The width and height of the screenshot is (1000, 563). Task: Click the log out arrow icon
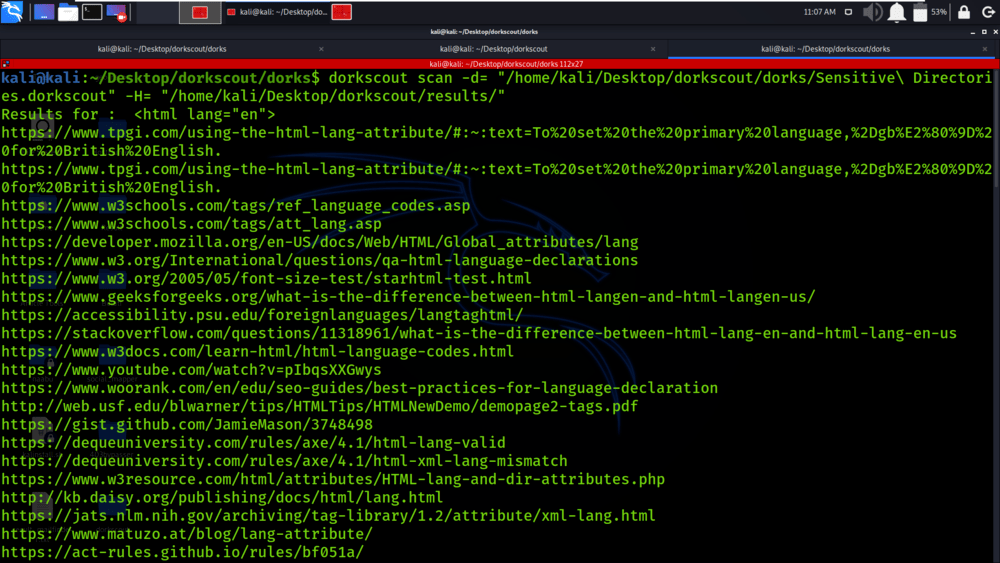point(988,12)
